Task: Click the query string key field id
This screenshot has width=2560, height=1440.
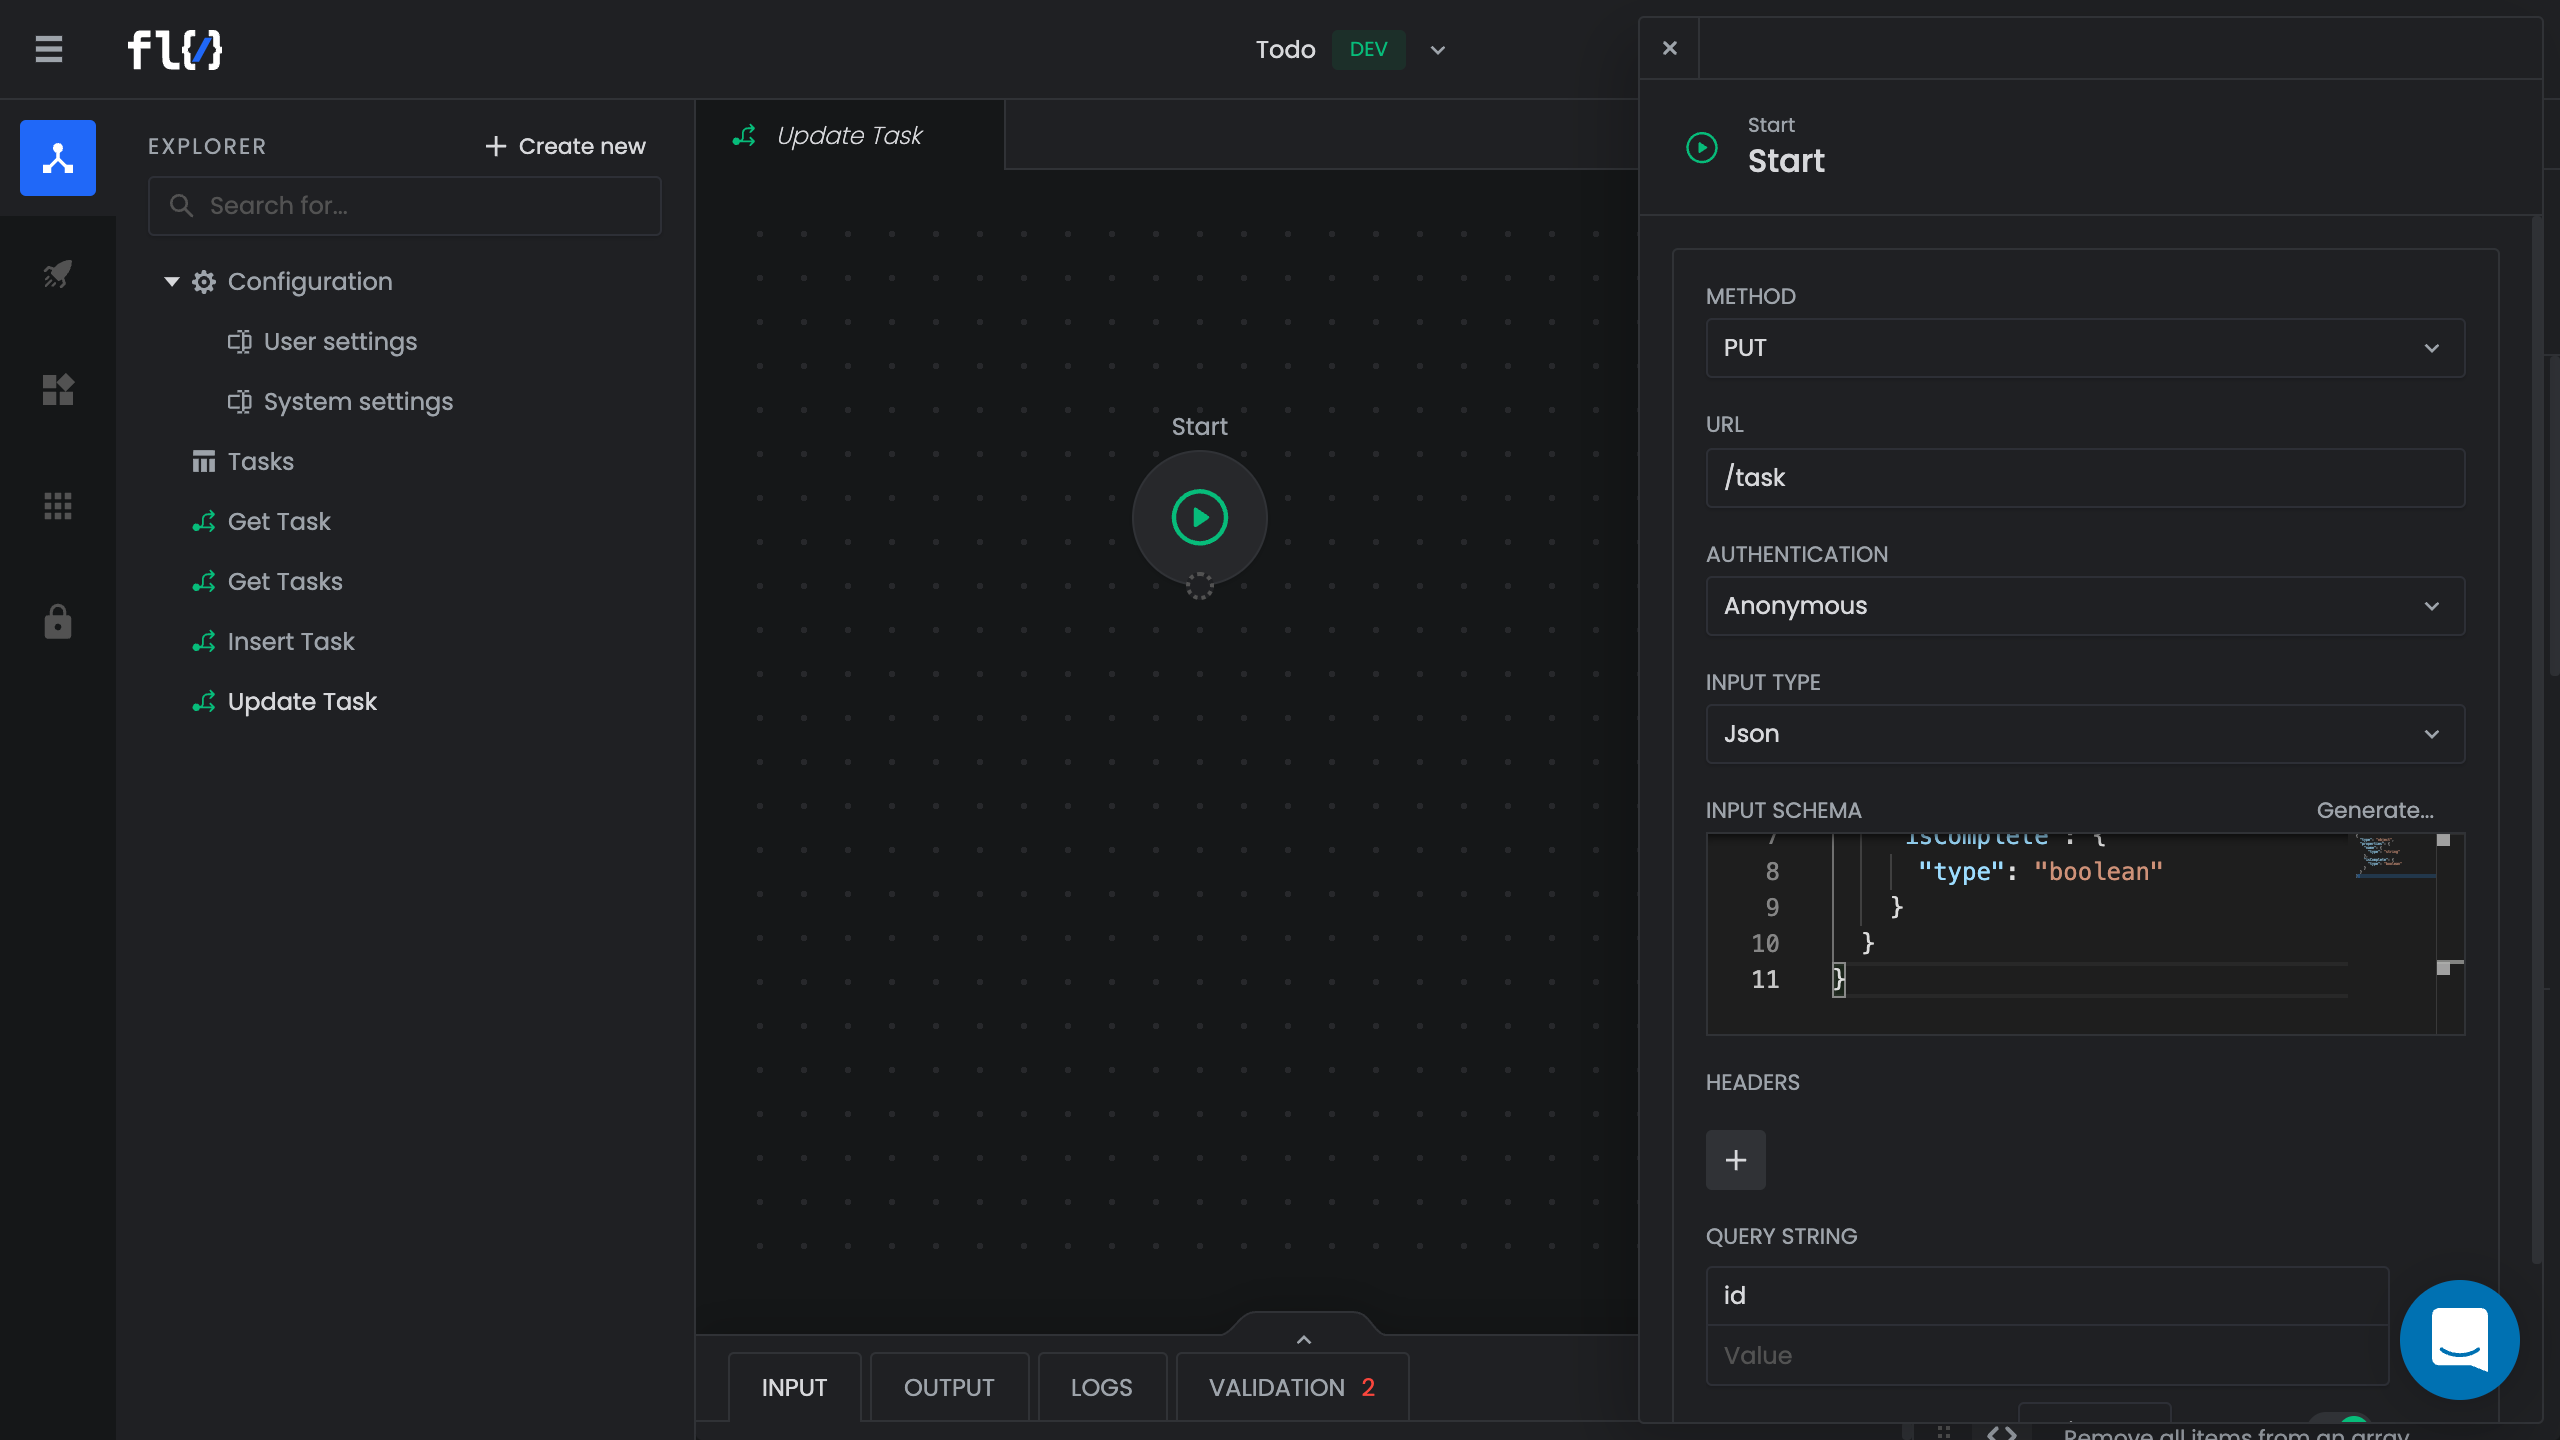Action: click(x=2047, y=1296)
